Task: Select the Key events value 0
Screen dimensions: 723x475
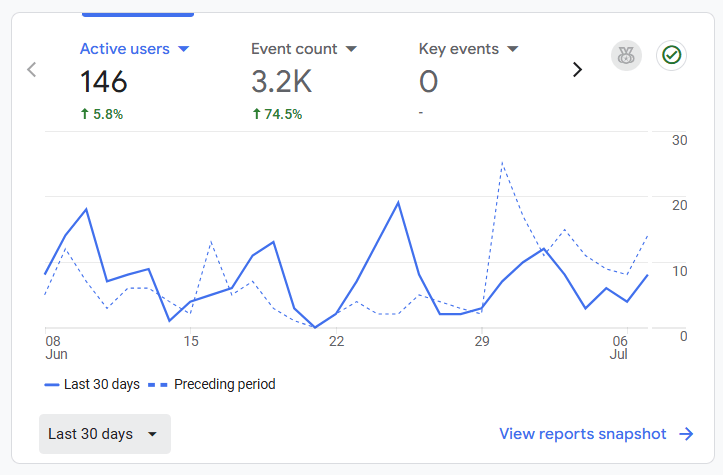Action: pyautogui.click(x=428, y=82)
